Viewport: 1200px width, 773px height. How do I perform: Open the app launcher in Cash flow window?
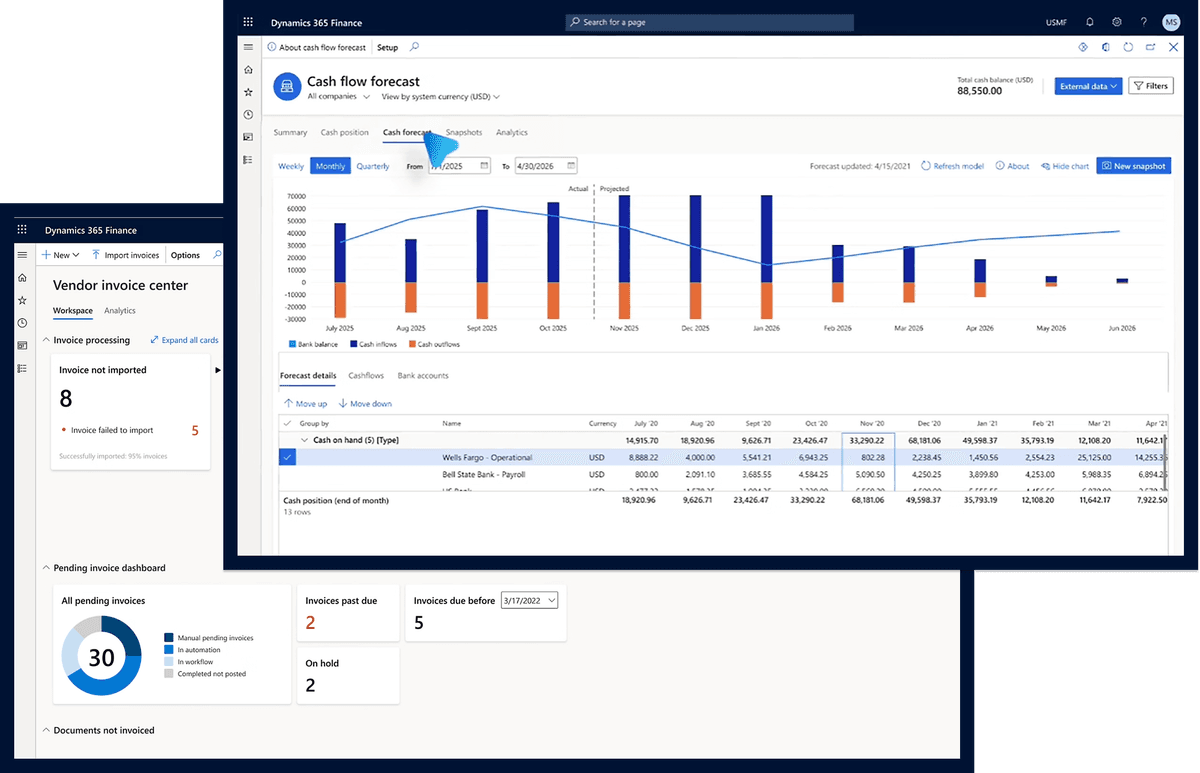[248, 22]
